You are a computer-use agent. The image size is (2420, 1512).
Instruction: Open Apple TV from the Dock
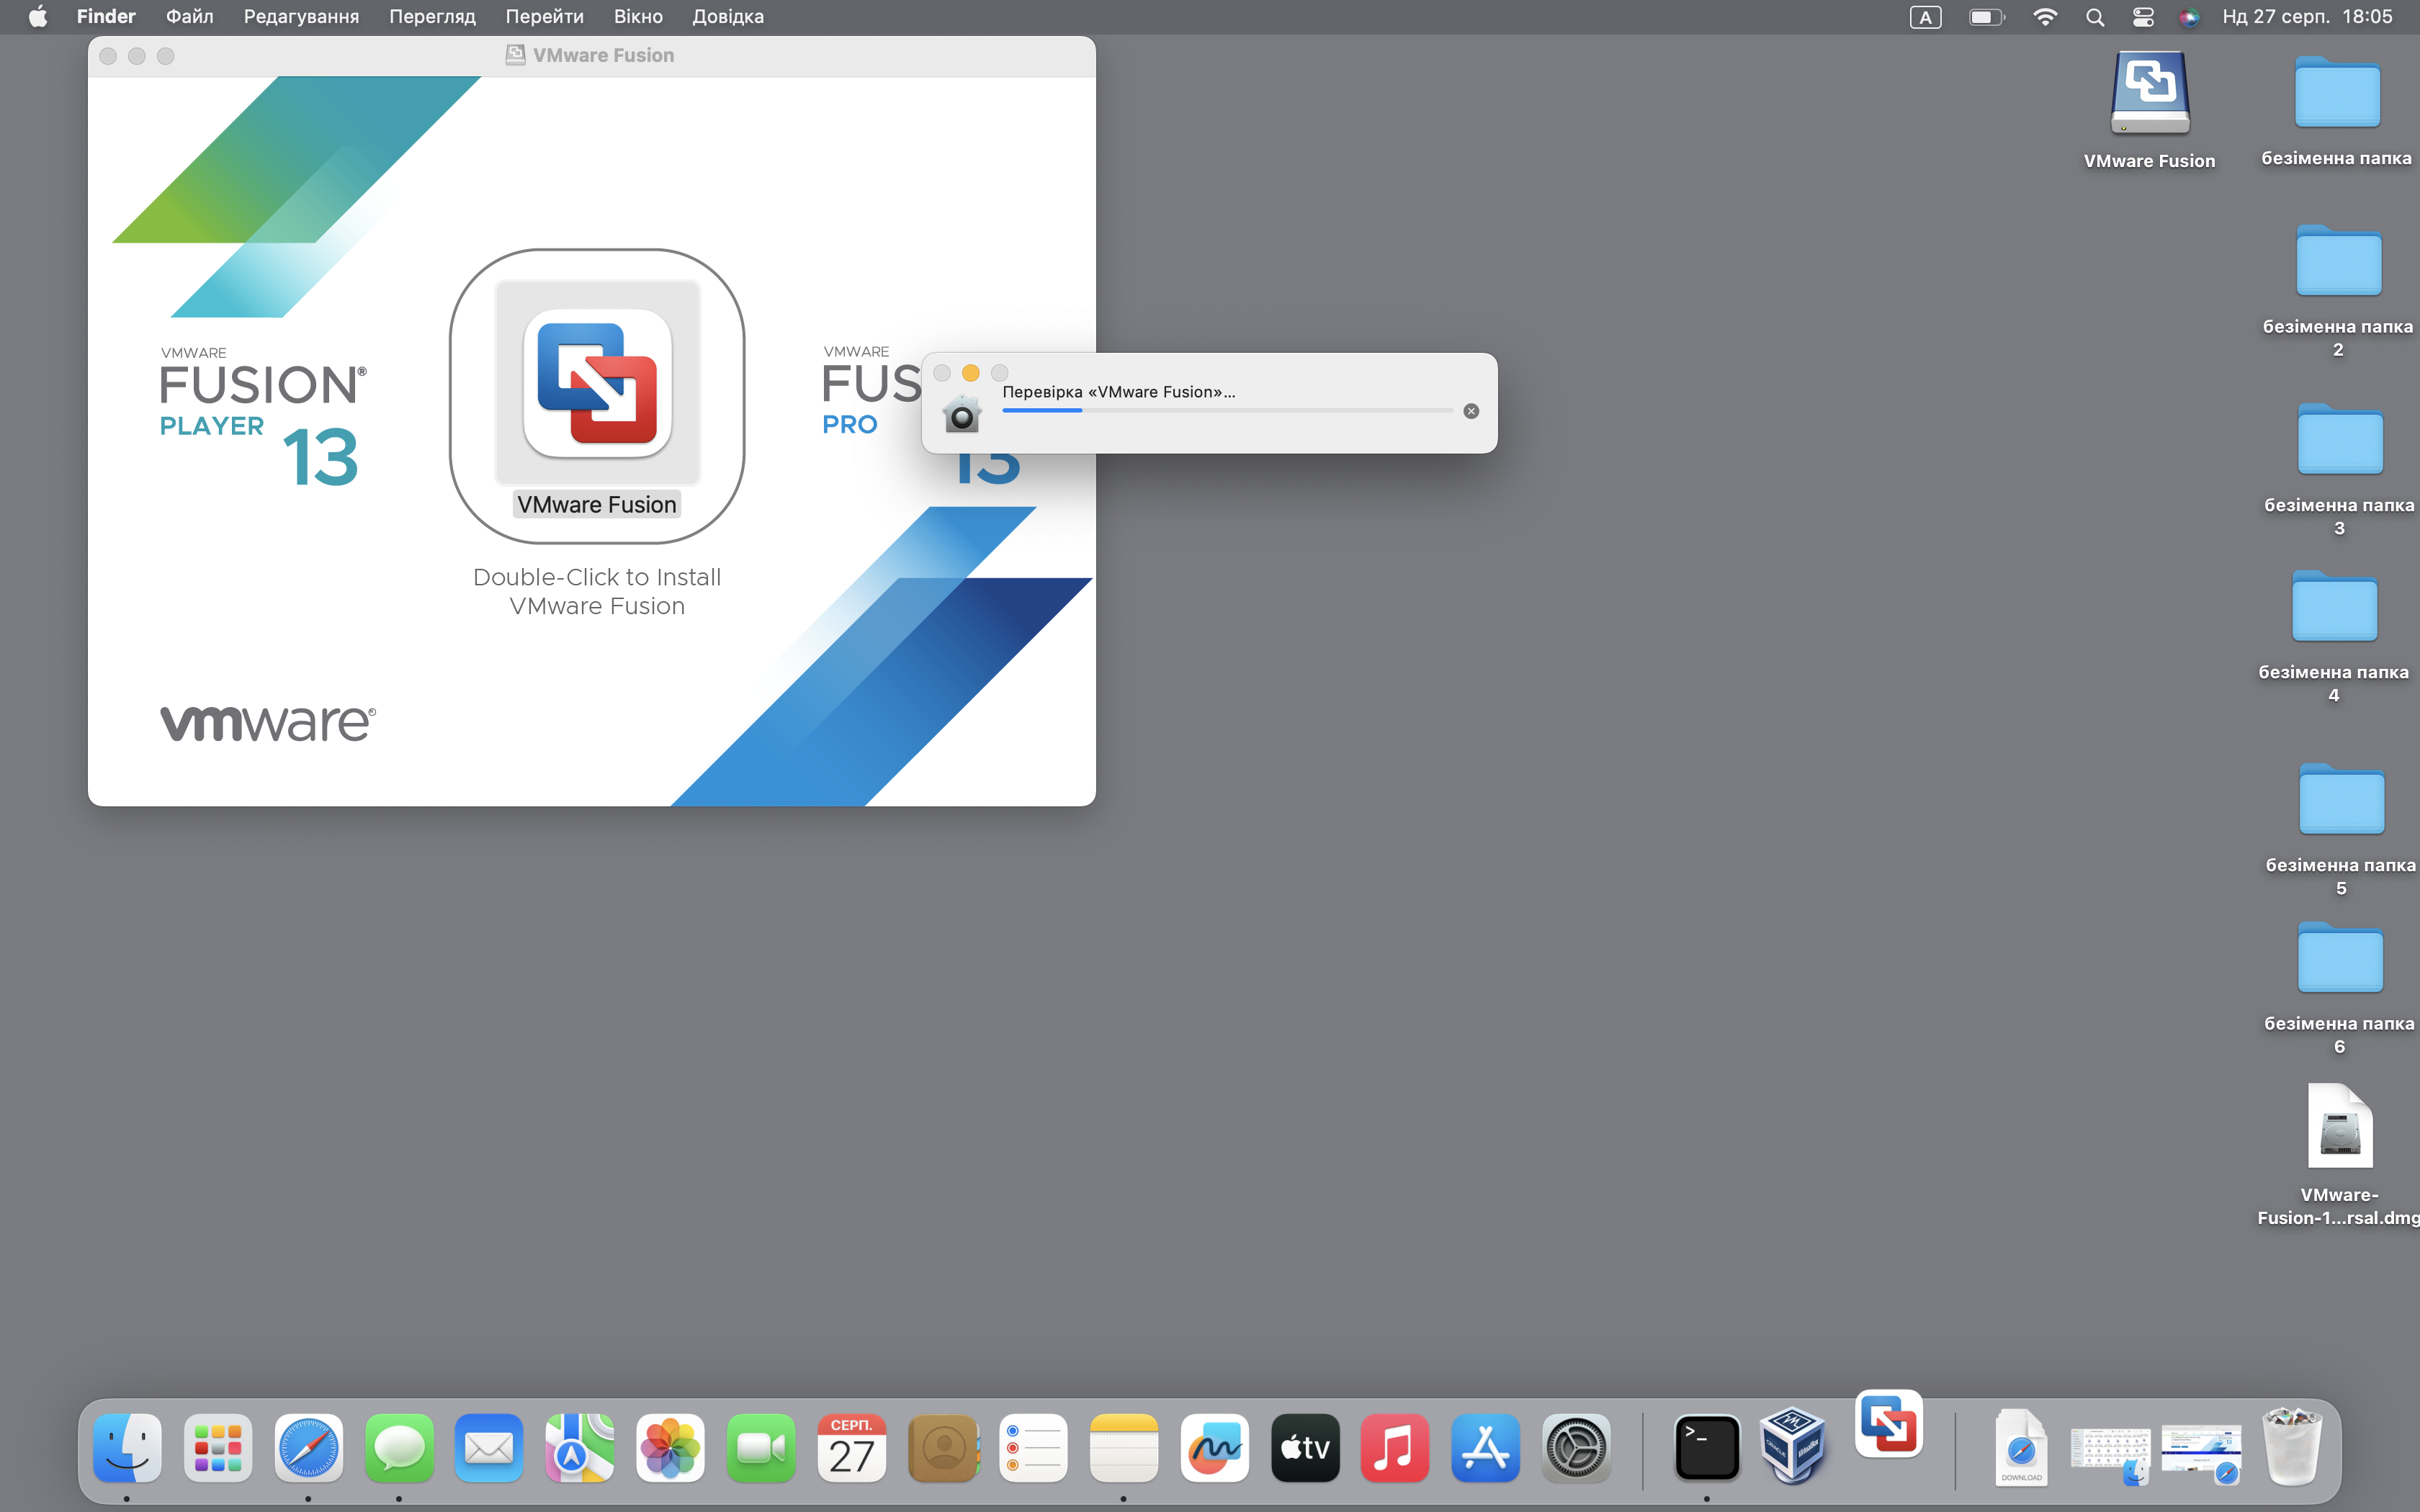[x=1305, y=1448]
